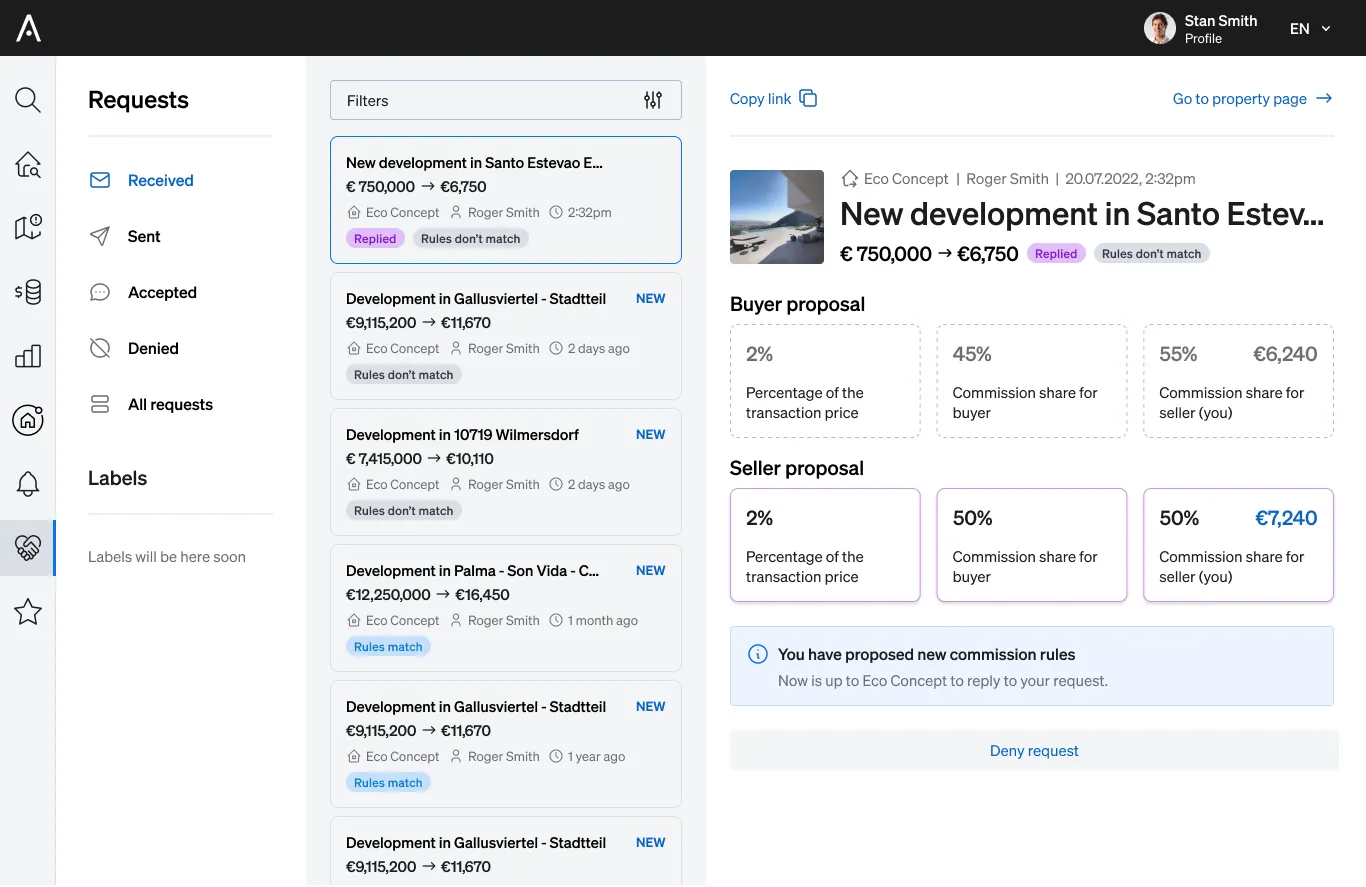Image resolution: width=1366 pixels, height=887 pixels.
Task: Open the bar chart analytics icon
Action: (x=28, y=356)
